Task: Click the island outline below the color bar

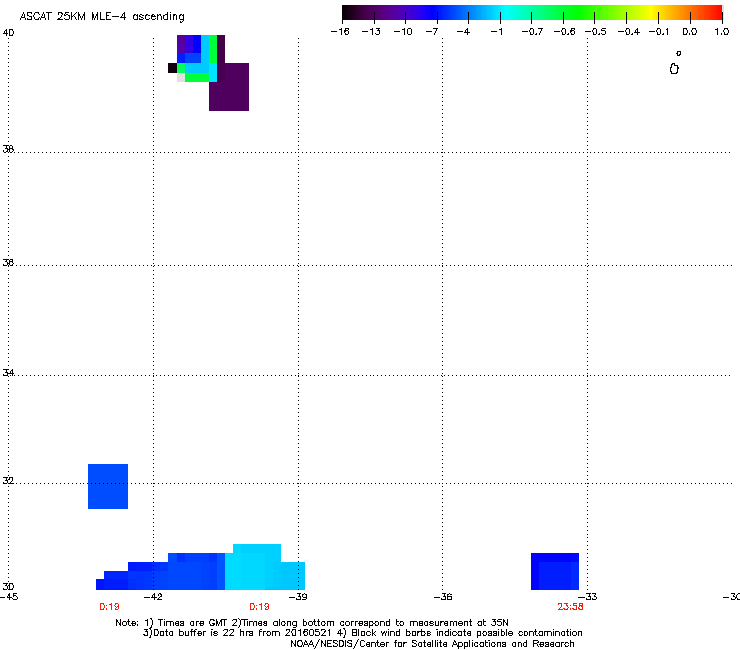Action: click(674, 69)
